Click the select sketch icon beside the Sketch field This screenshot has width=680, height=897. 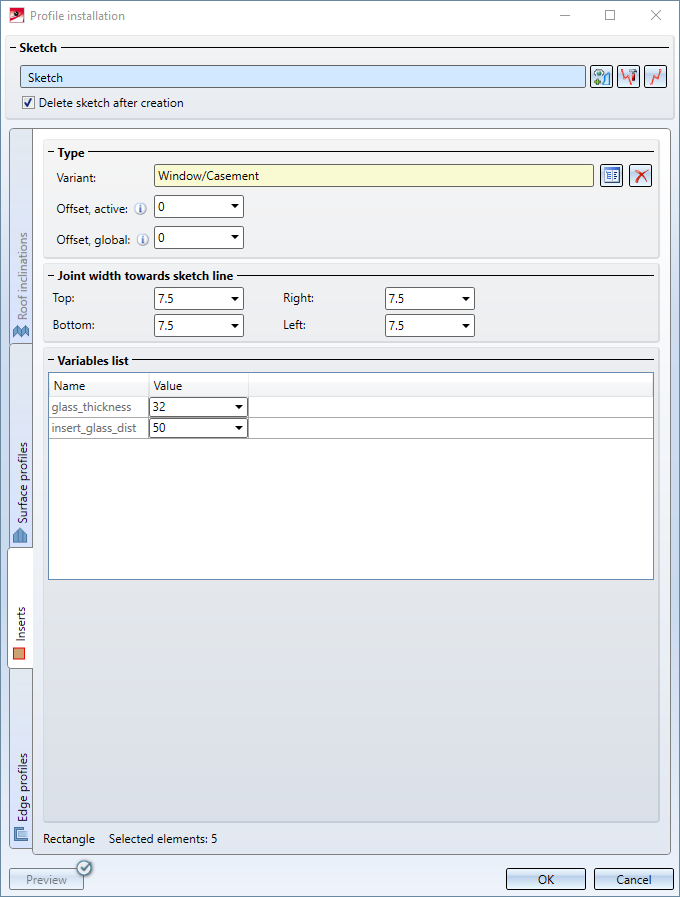tap(601, 77)
